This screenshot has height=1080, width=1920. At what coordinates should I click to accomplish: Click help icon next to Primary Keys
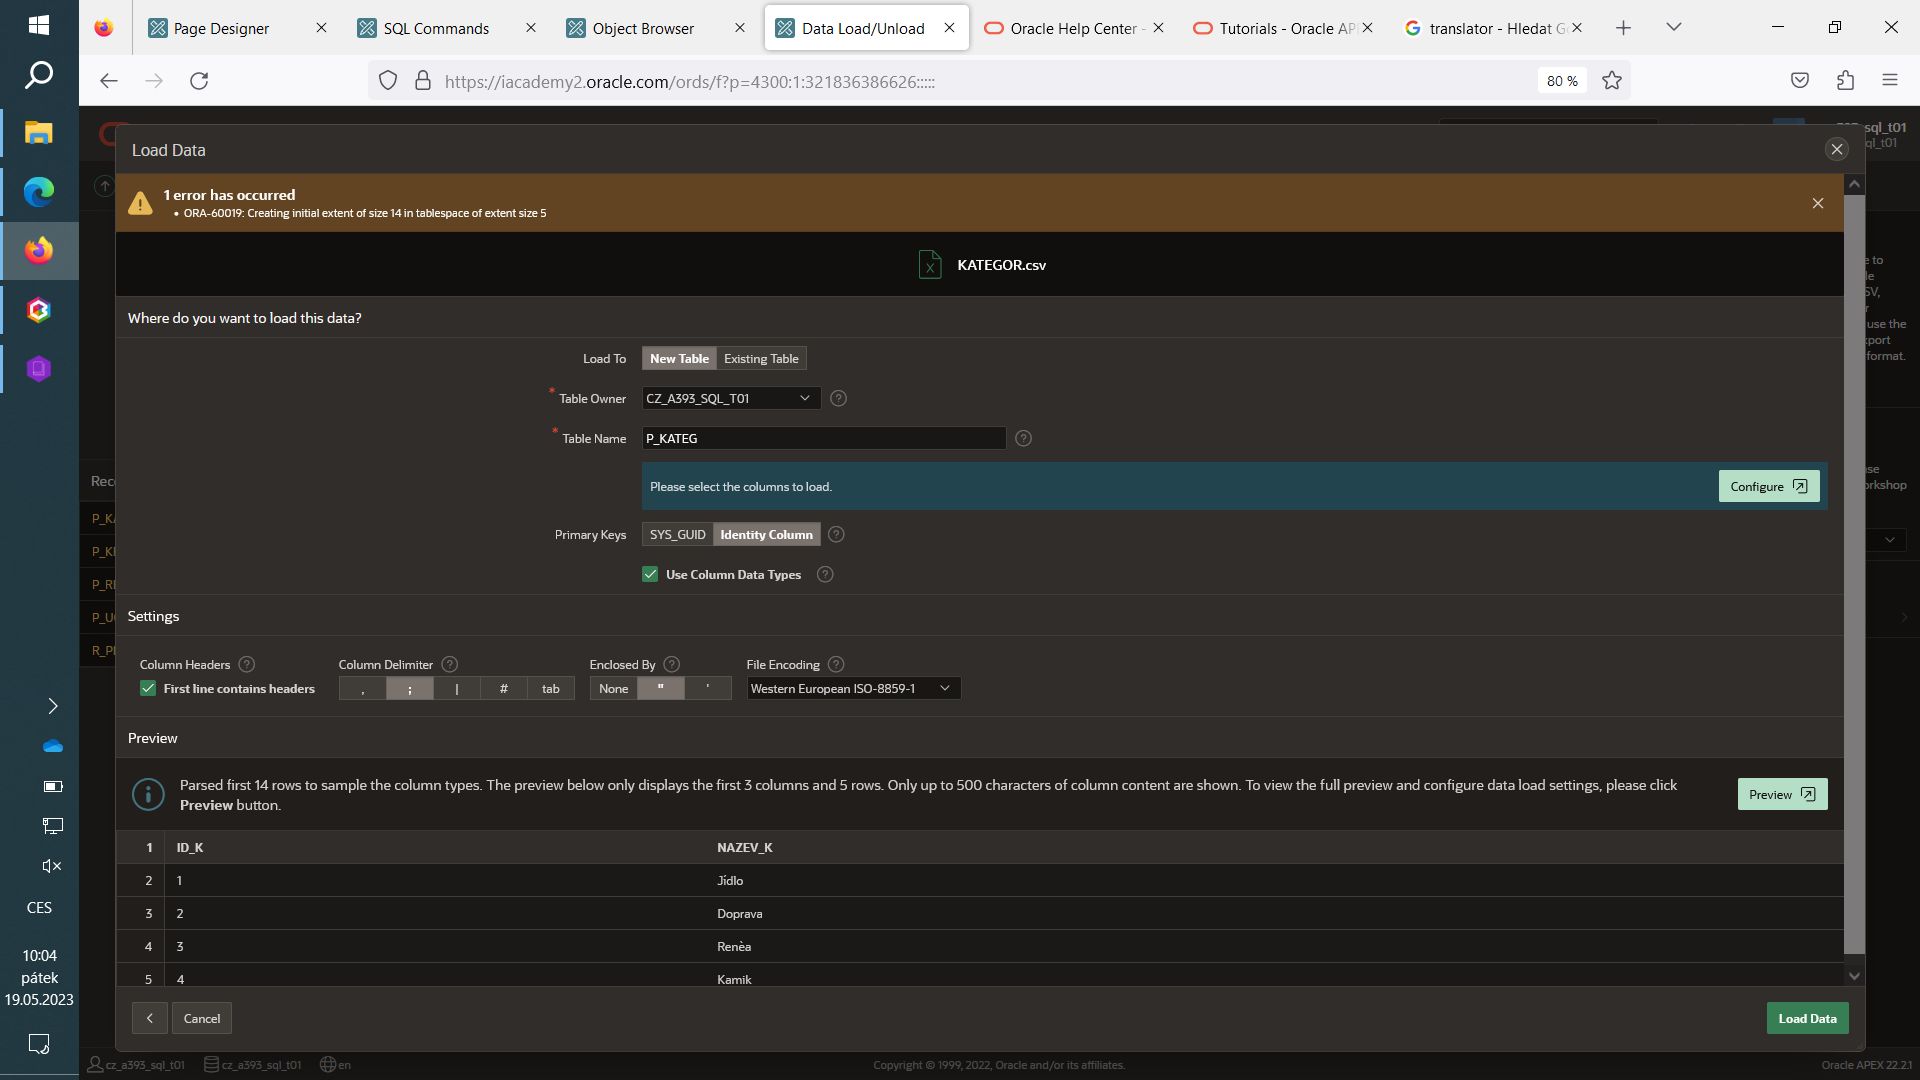point(836,534)
